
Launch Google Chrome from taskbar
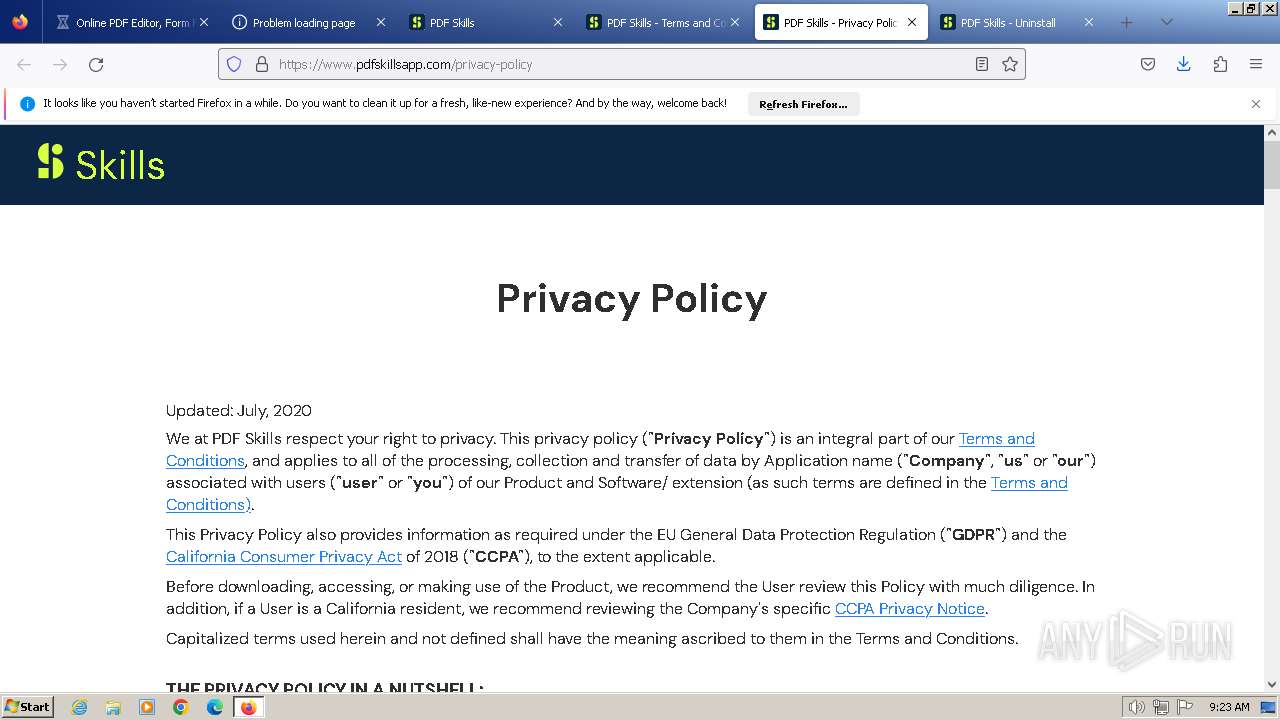pyautogui.click(x=181, y=707)
